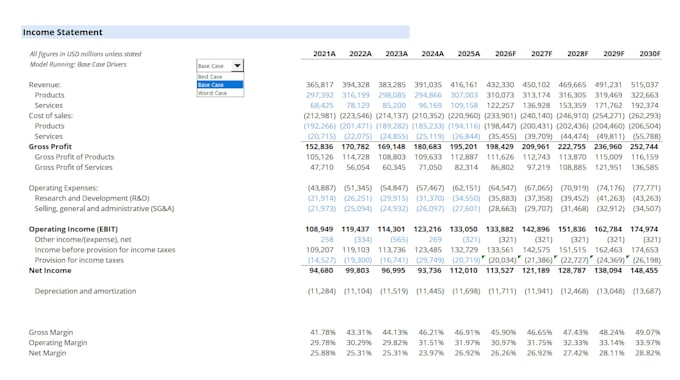Click the 2029F column header

[x=614, y=54]
